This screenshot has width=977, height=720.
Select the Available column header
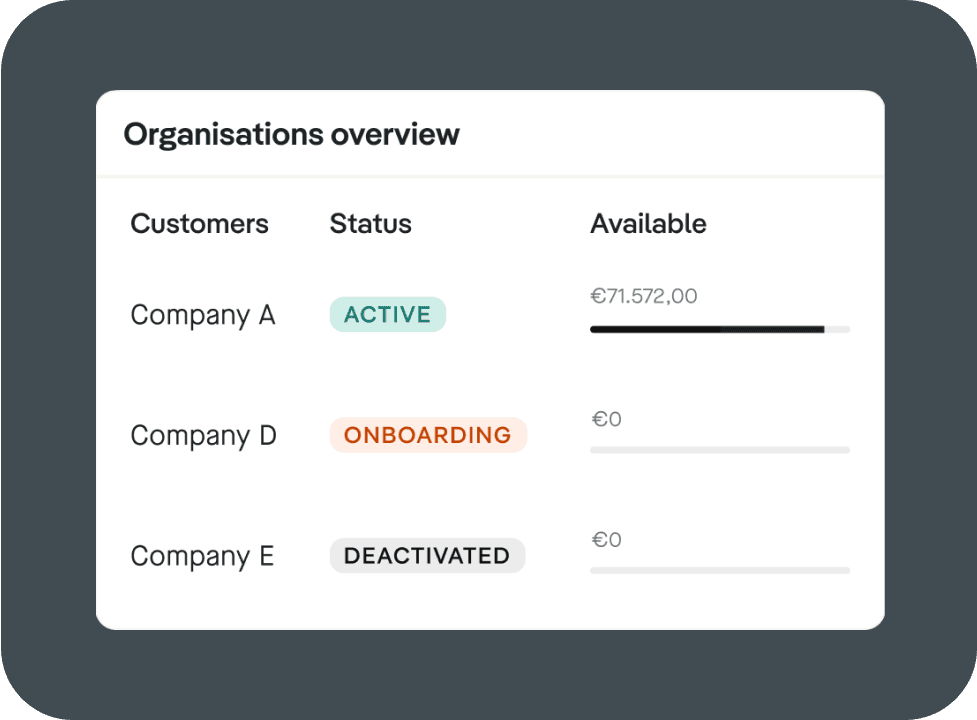648,224
